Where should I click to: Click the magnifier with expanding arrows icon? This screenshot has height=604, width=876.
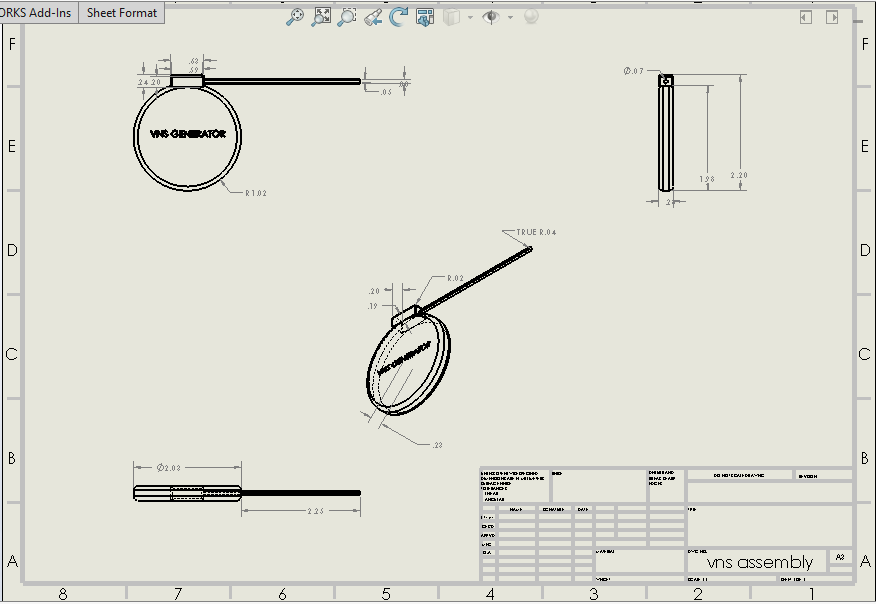click(321, 17)
